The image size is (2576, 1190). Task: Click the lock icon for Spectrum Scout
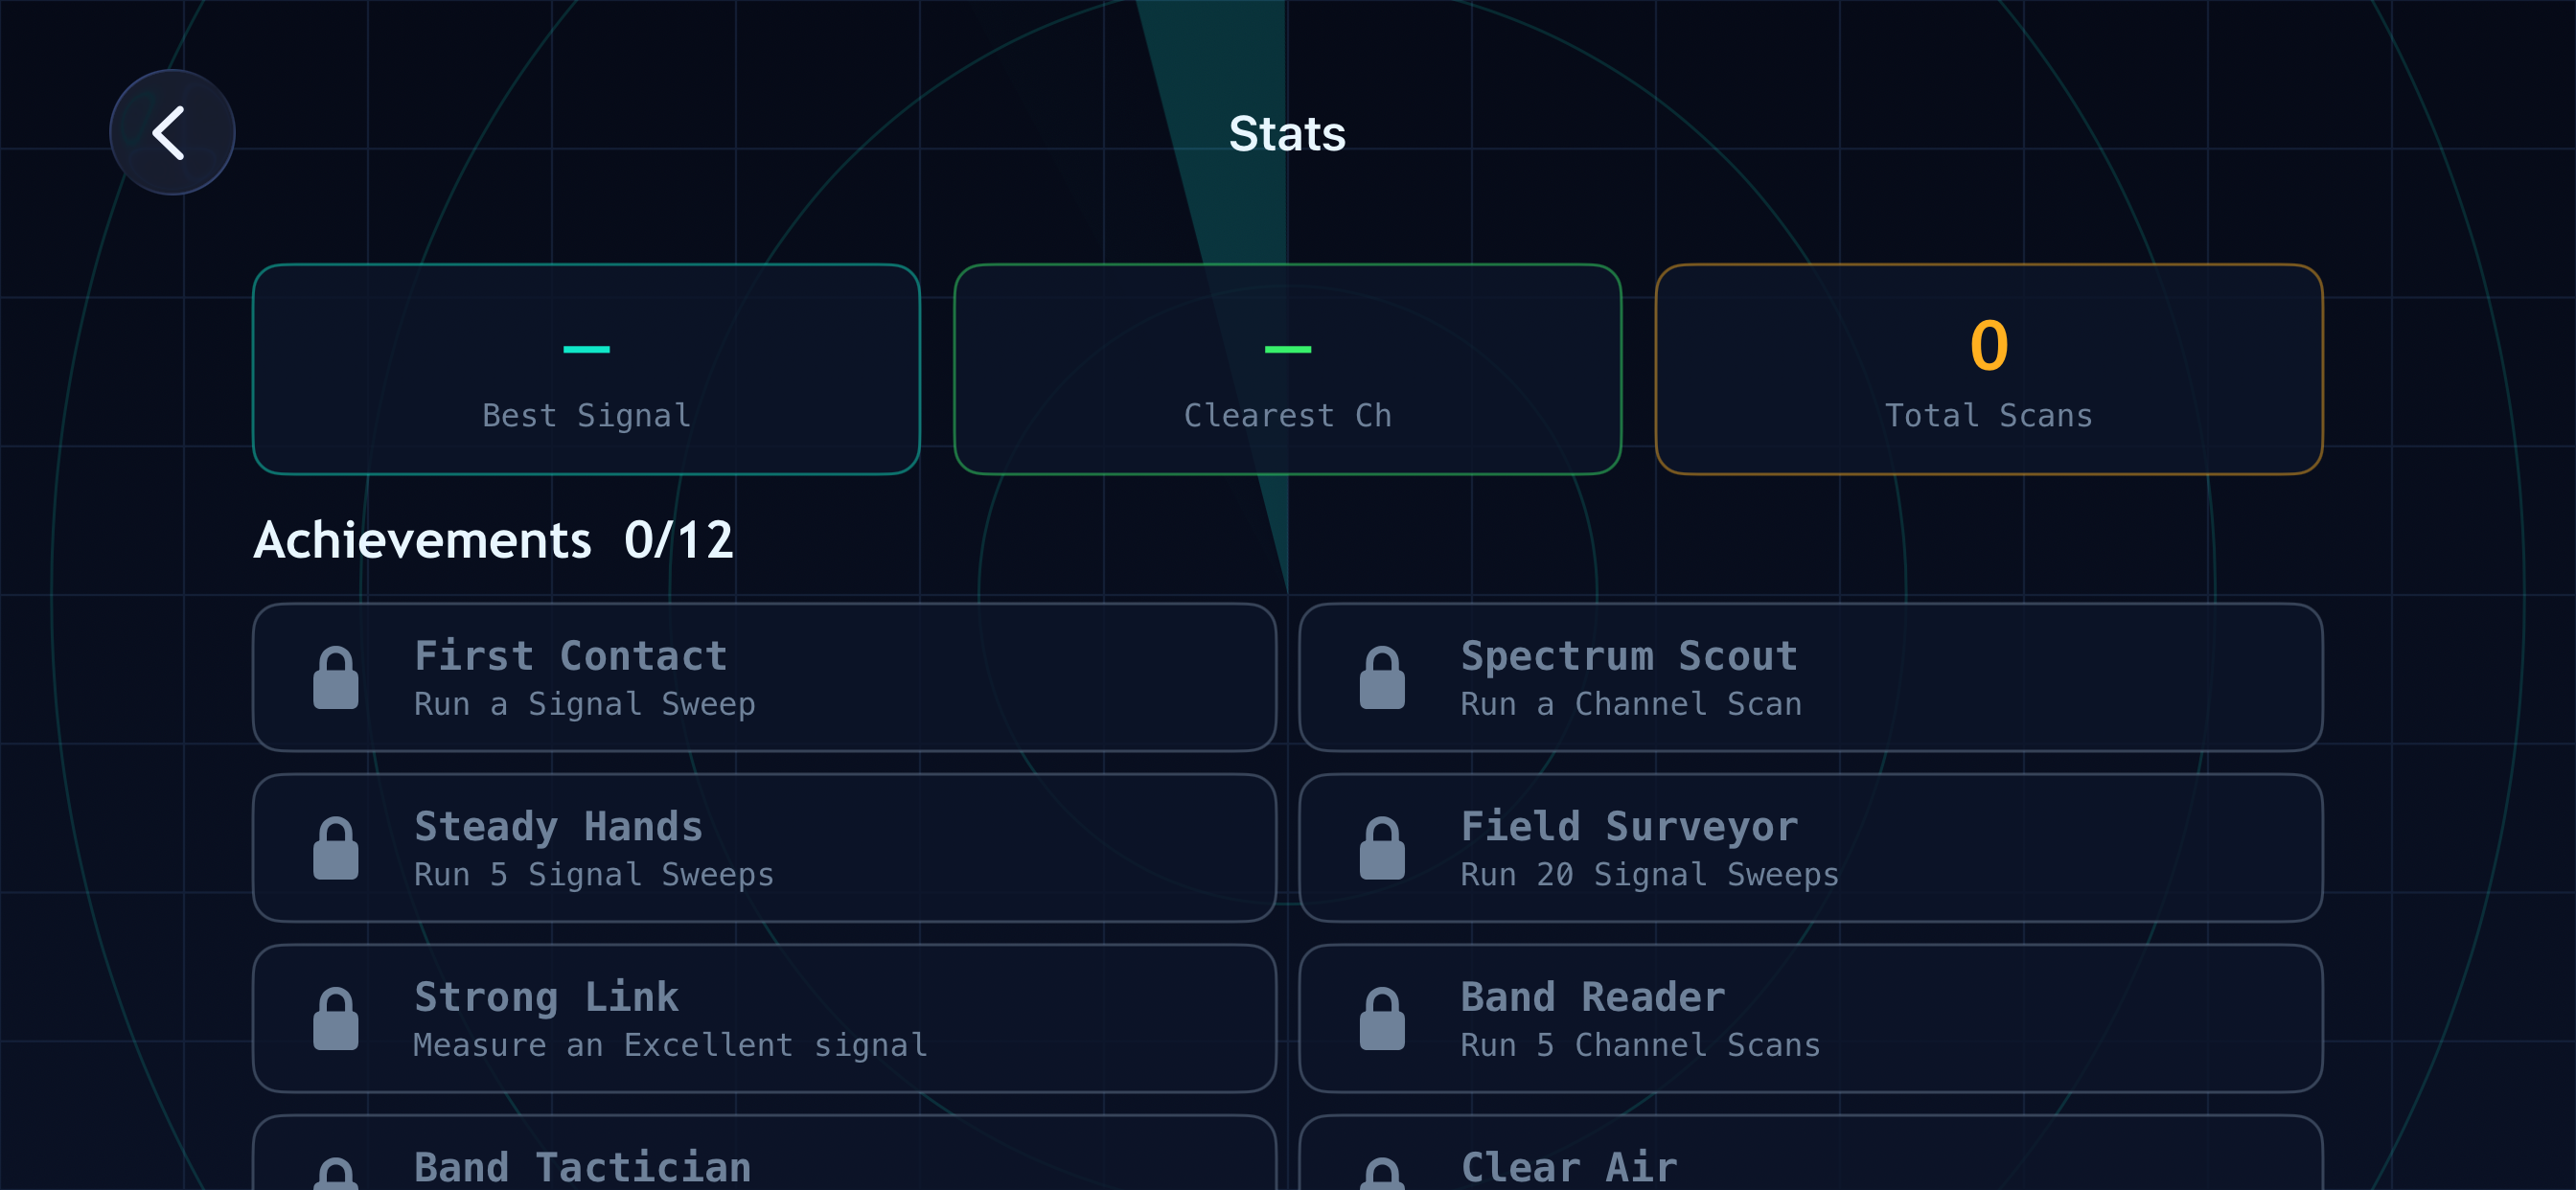1382,677
